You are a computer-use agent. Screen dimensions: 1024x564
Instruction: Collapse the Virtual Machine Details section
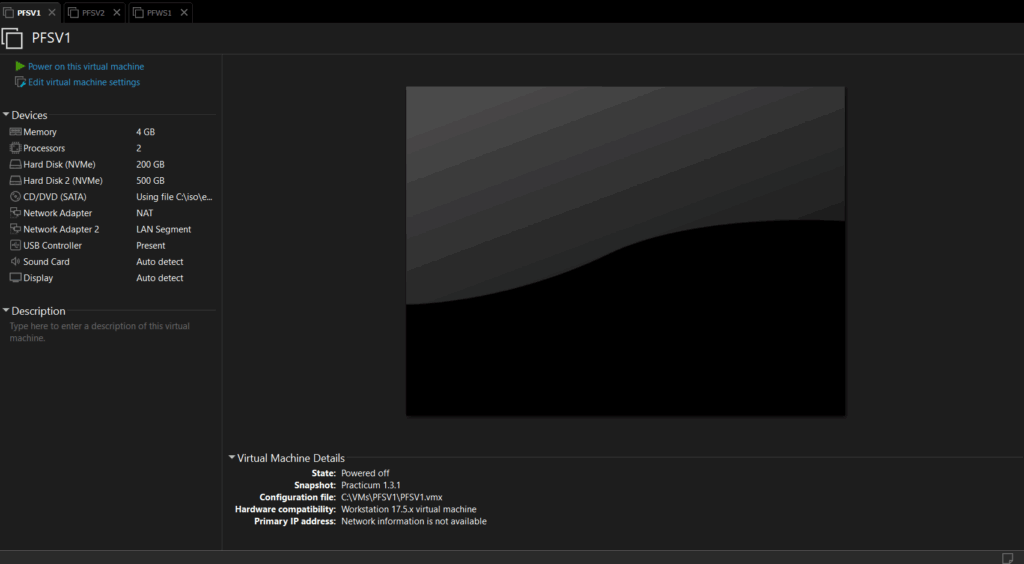pos(232,458)
